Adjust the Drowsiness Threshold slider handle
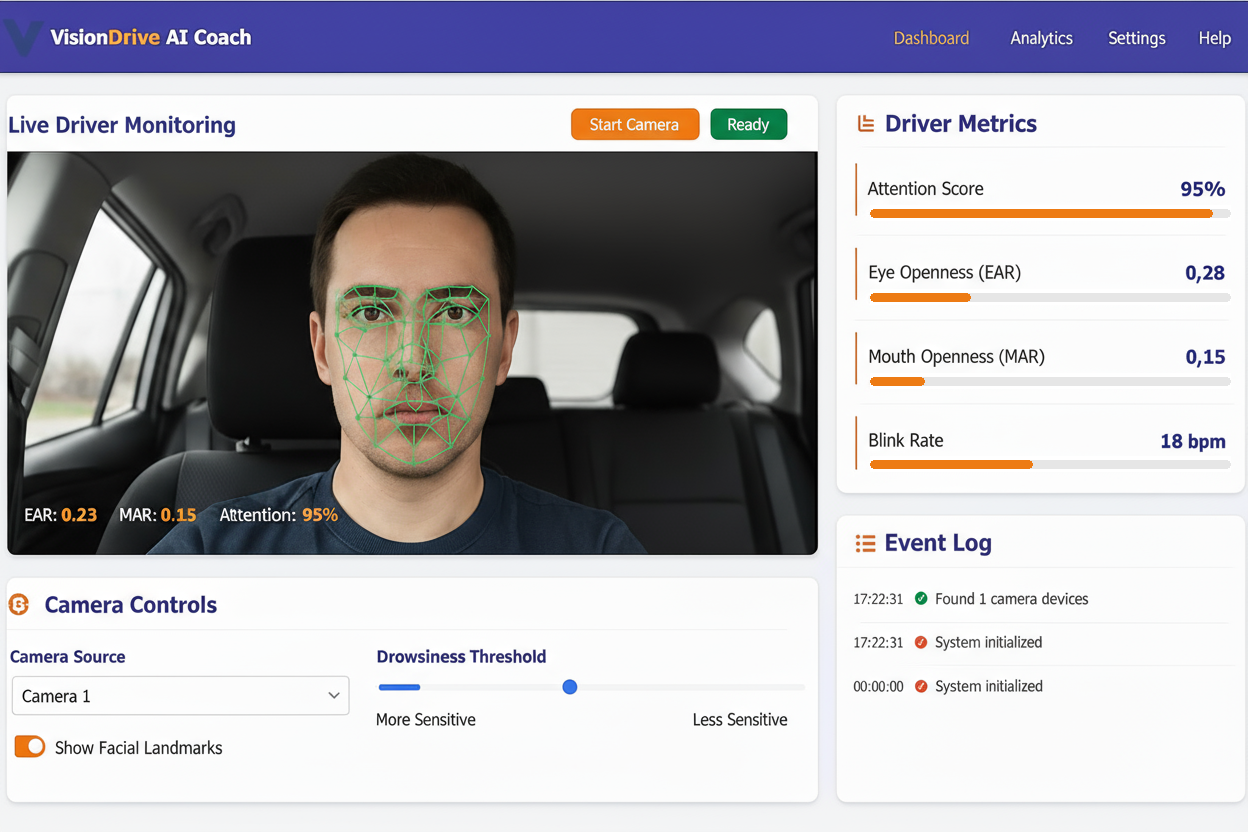 click(569, 687)
